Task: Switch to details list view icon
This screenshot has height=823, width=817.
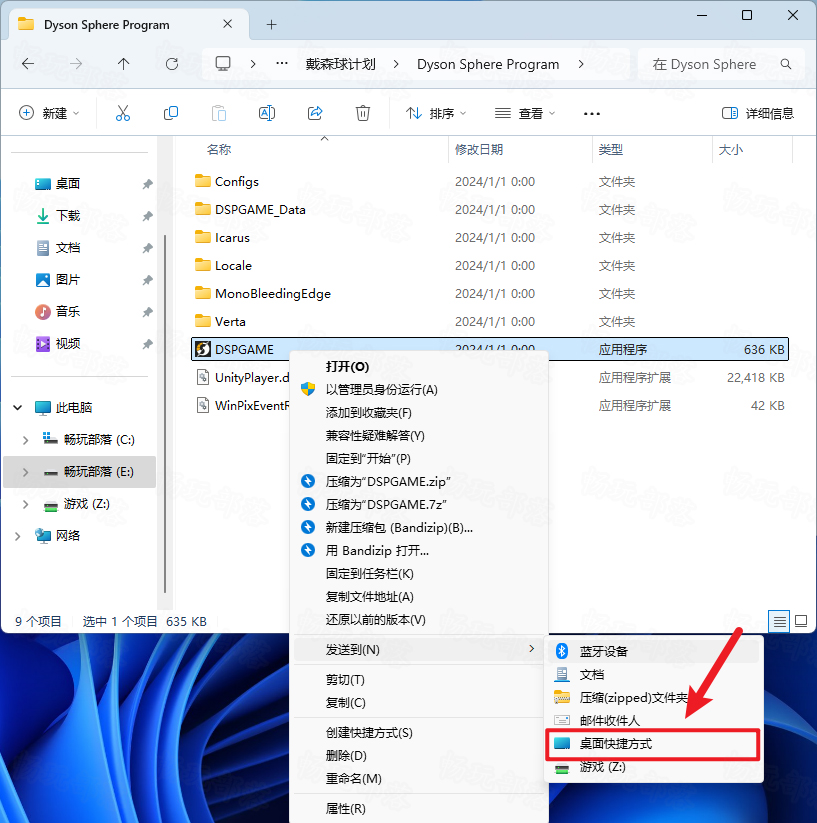Action: (779, 621)
